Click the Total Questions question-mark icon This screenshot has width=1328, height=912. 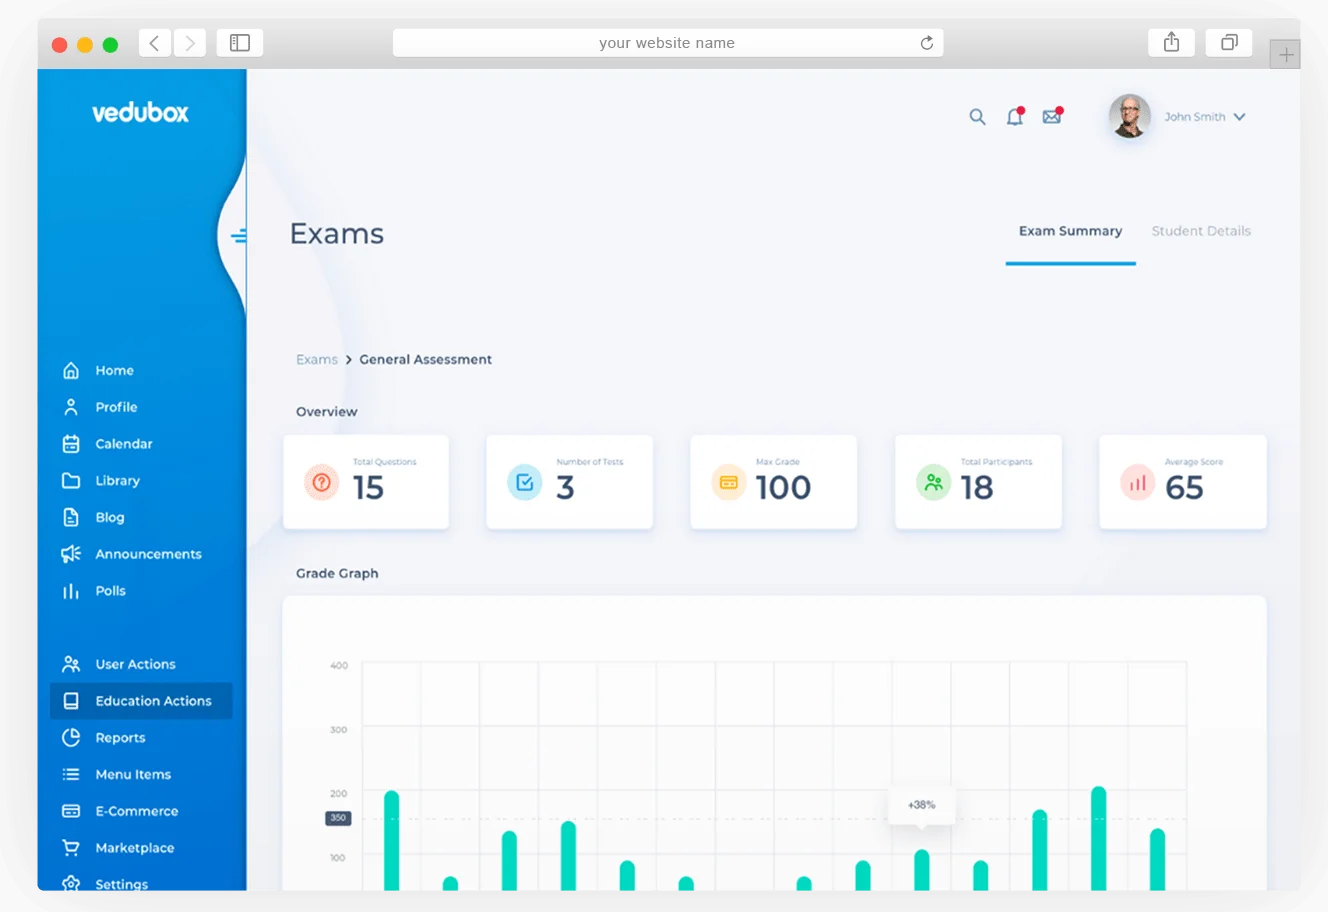321,483
